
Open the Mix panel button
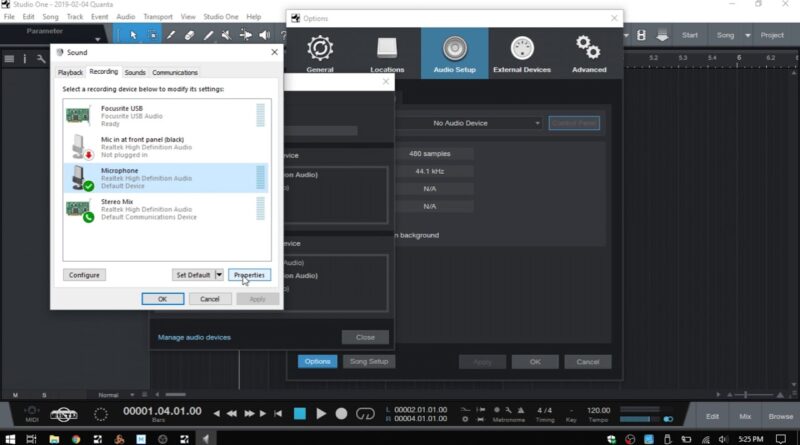745,416
